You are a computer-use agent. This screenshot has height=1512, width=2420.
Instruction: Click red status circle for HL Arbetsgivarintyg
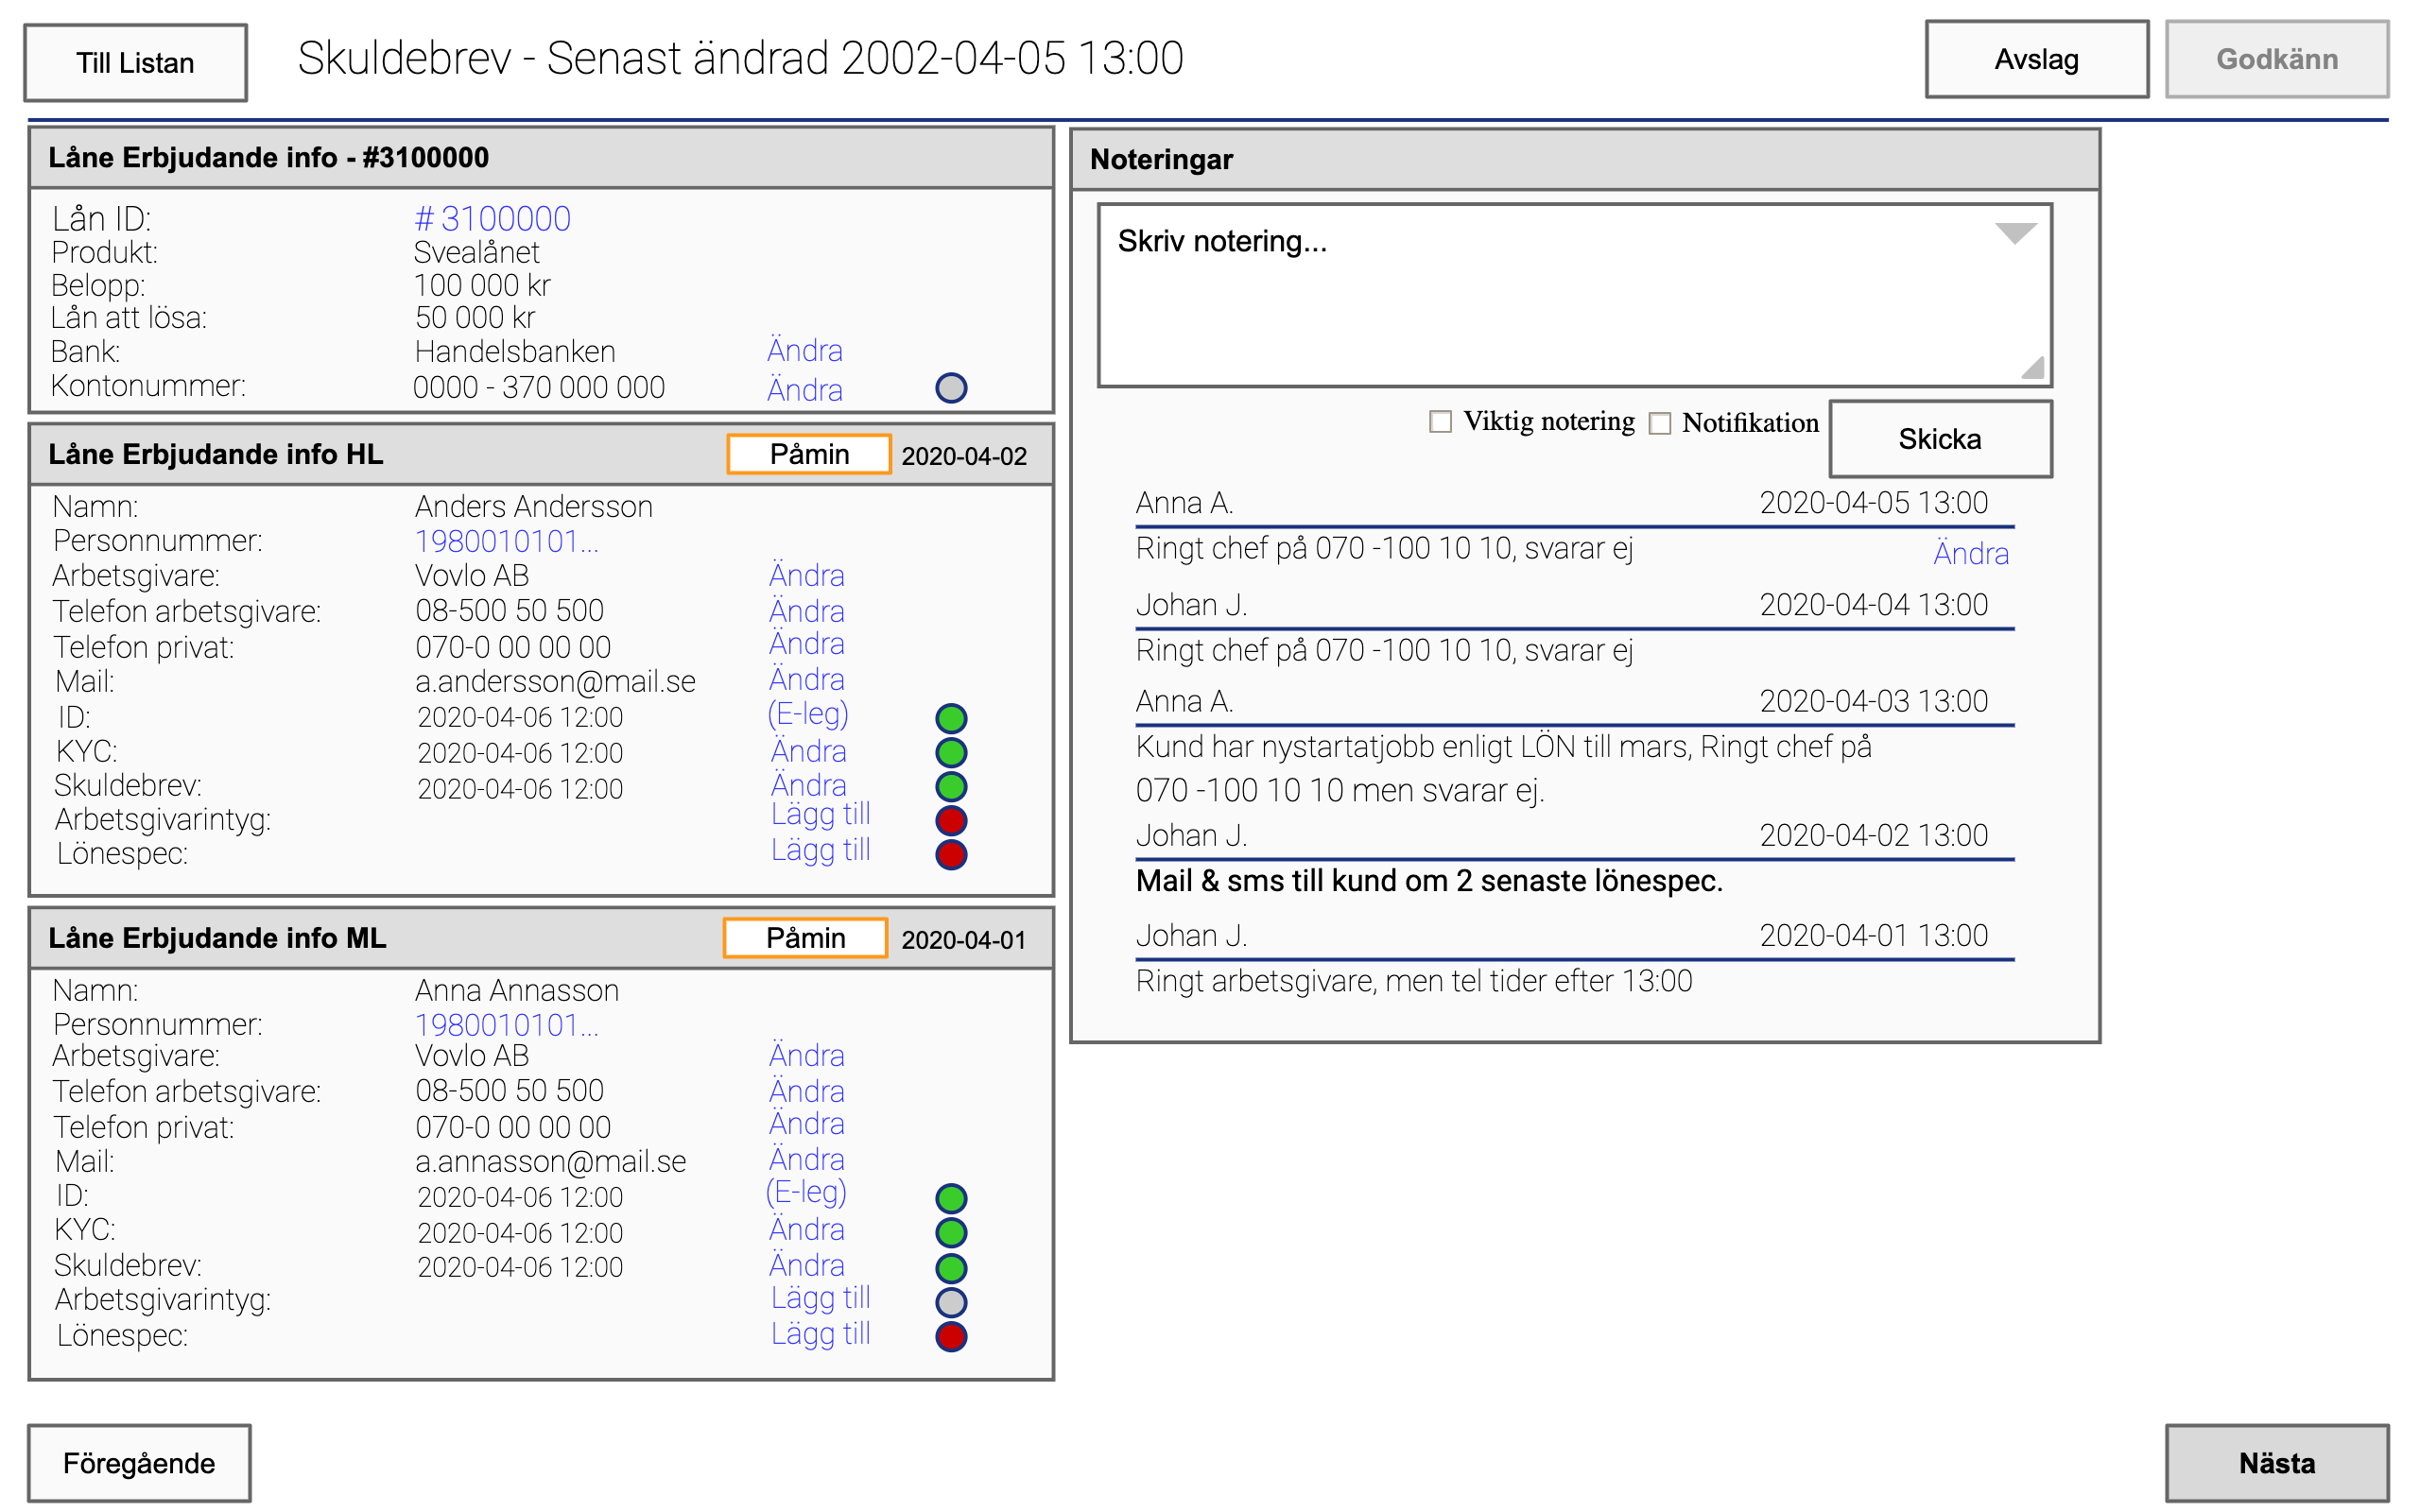tap(950, 821)
